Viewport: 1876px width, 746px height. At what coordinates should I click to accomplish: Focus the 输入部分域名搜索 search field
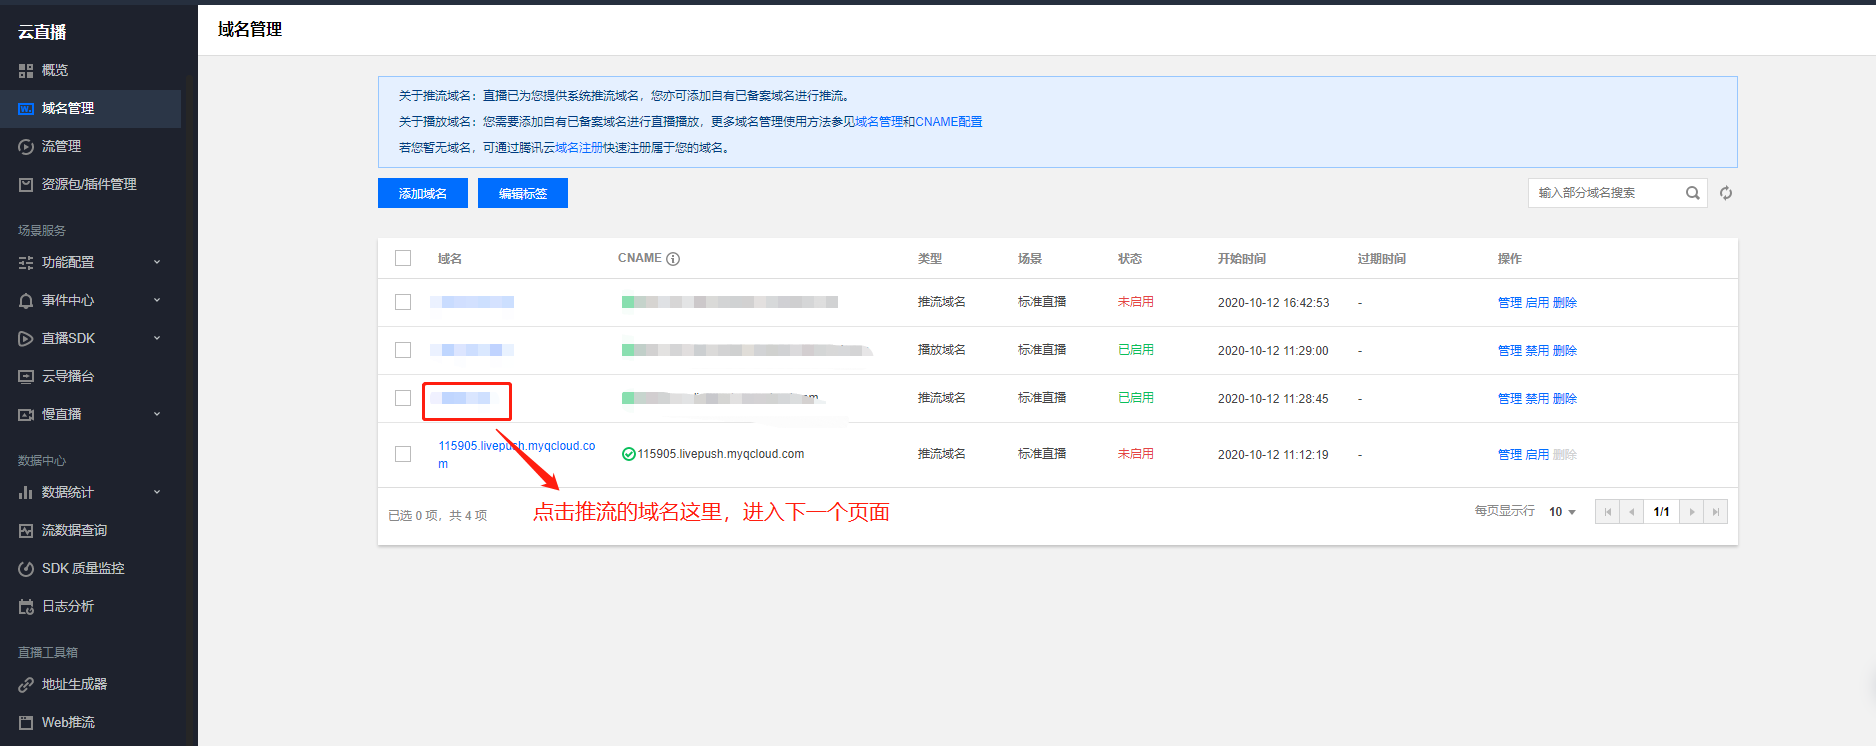point(1605,193)
